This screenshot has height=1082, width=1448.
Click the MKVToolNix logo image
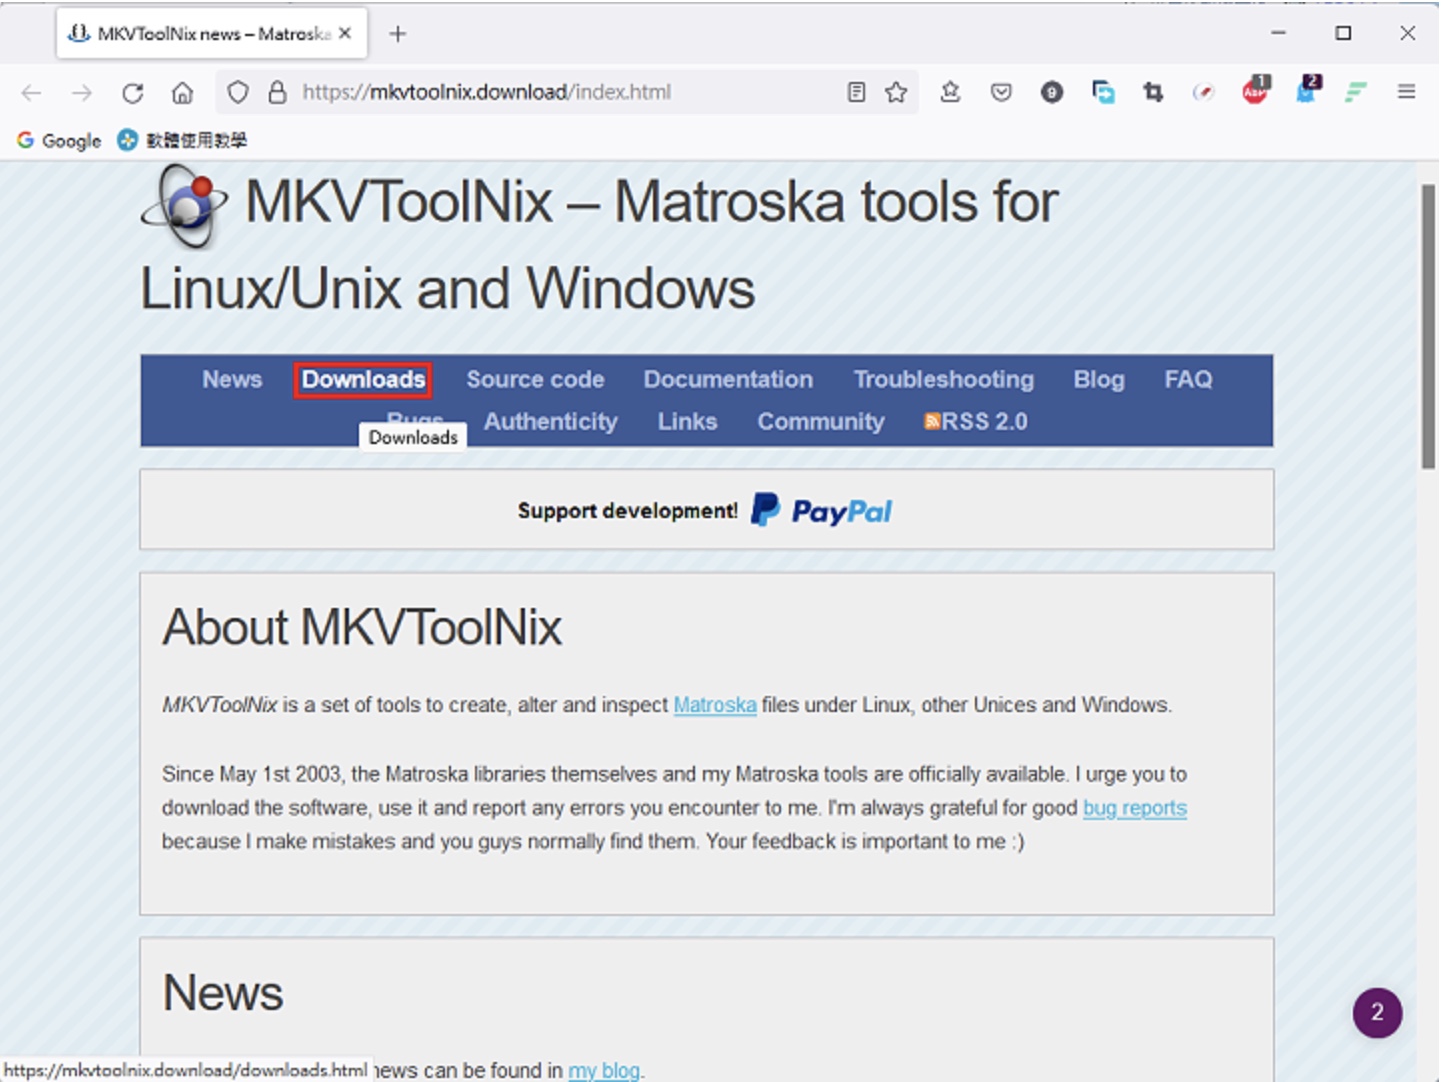pos(186,206)
